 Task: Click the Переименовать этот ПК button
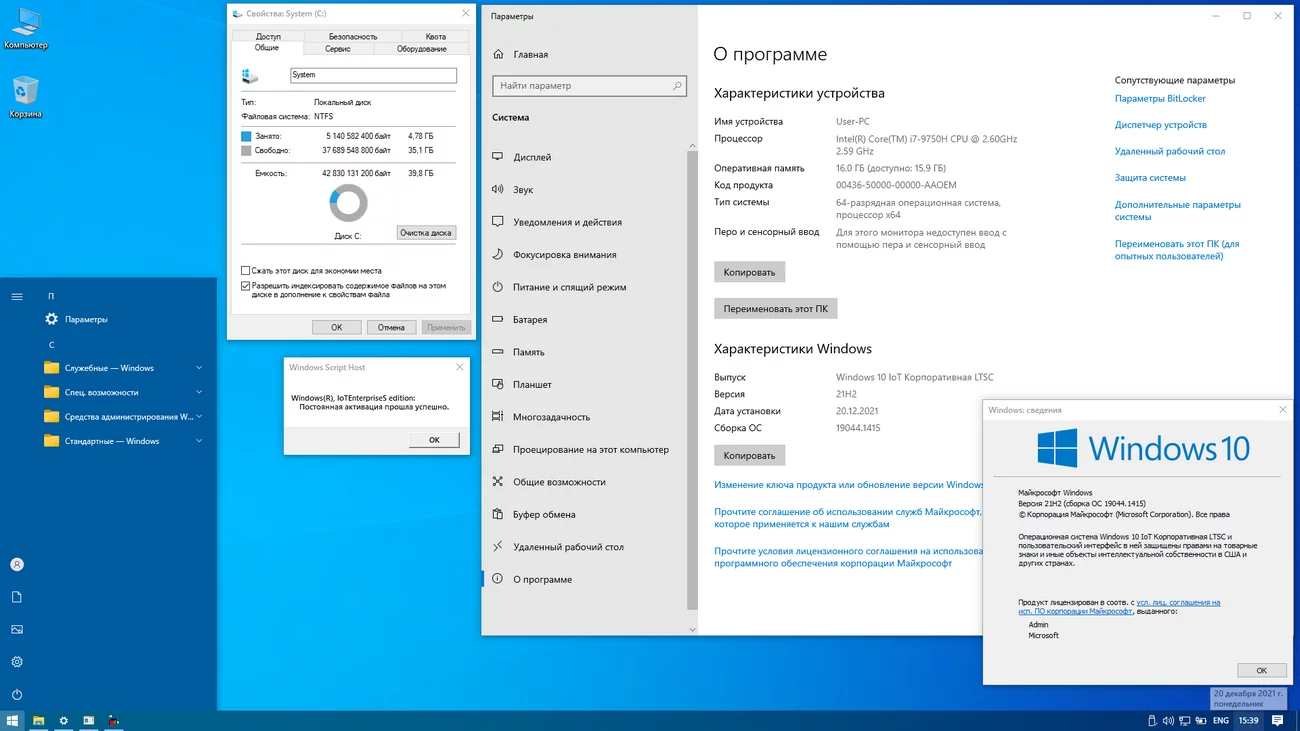[x=776, y=309]
